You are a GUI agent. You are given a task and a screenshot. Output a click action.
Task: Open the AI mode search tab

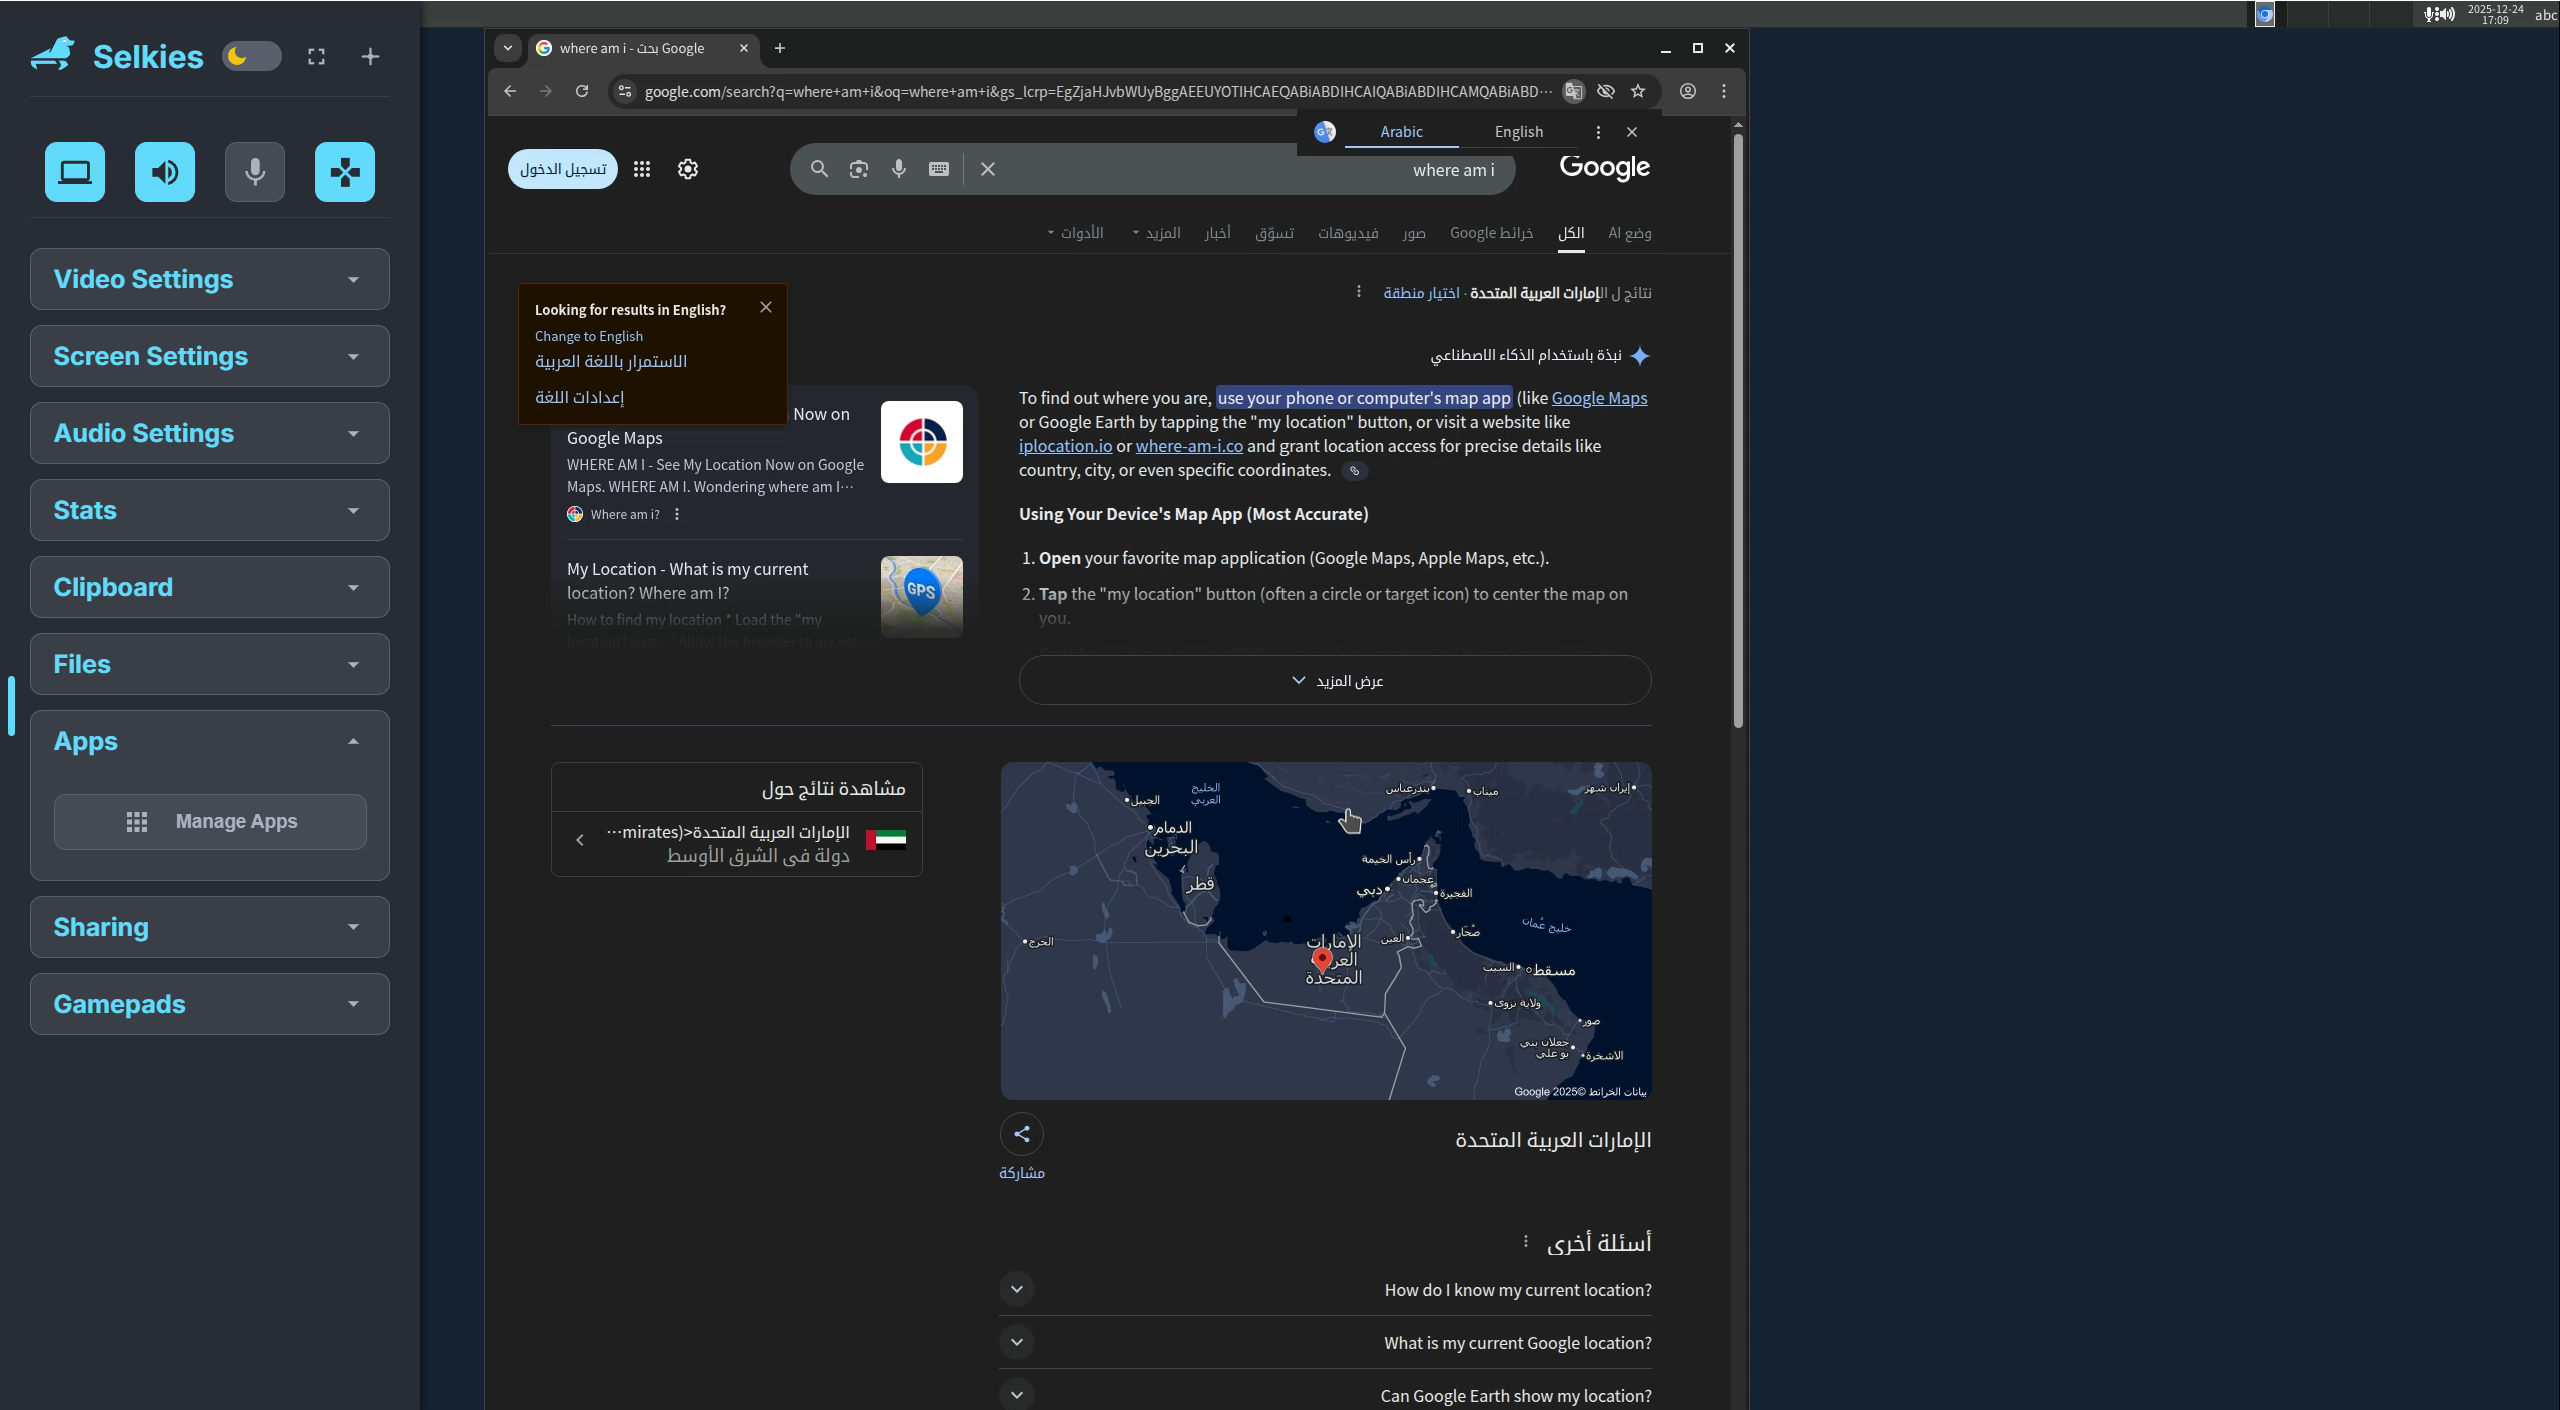(x=1630, y=233)
